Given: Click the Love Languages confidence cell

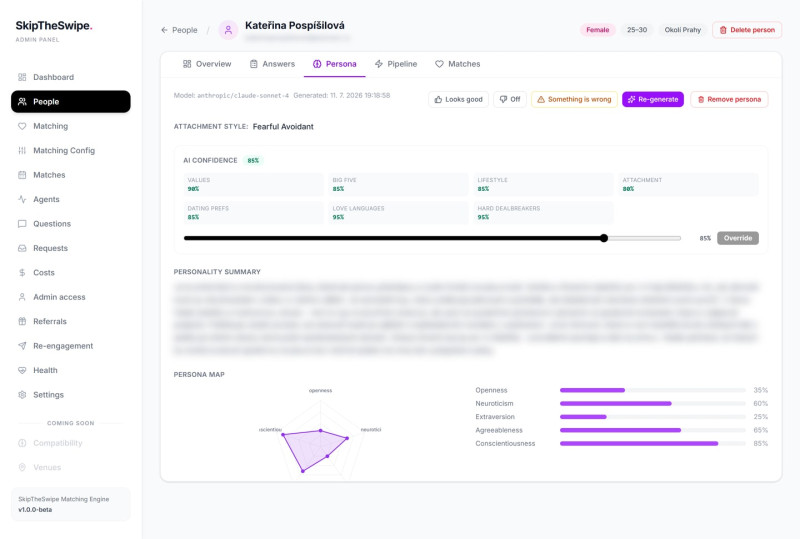Looking at the screenshot, I should 398,213.
